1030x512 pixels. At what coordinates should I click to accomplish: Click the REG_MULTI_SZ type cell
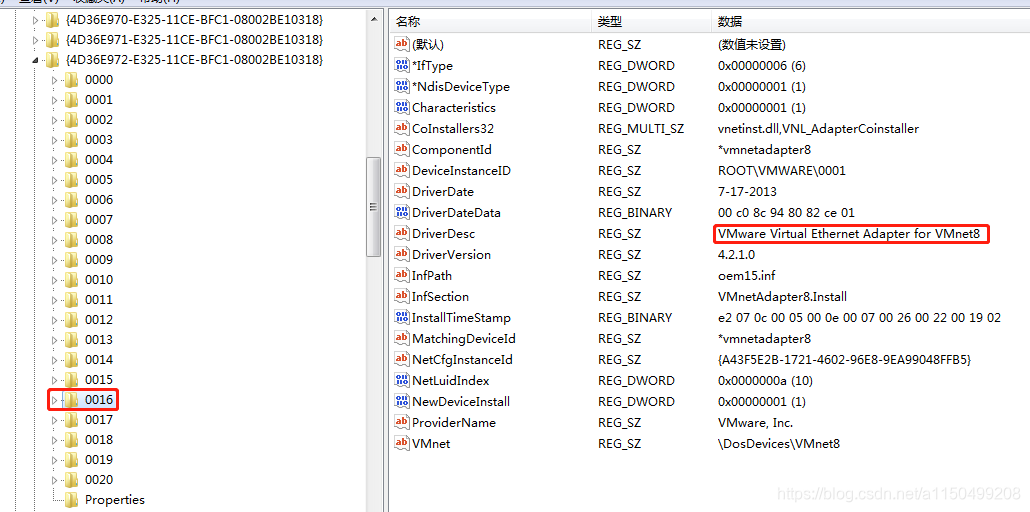pos(640,129)
